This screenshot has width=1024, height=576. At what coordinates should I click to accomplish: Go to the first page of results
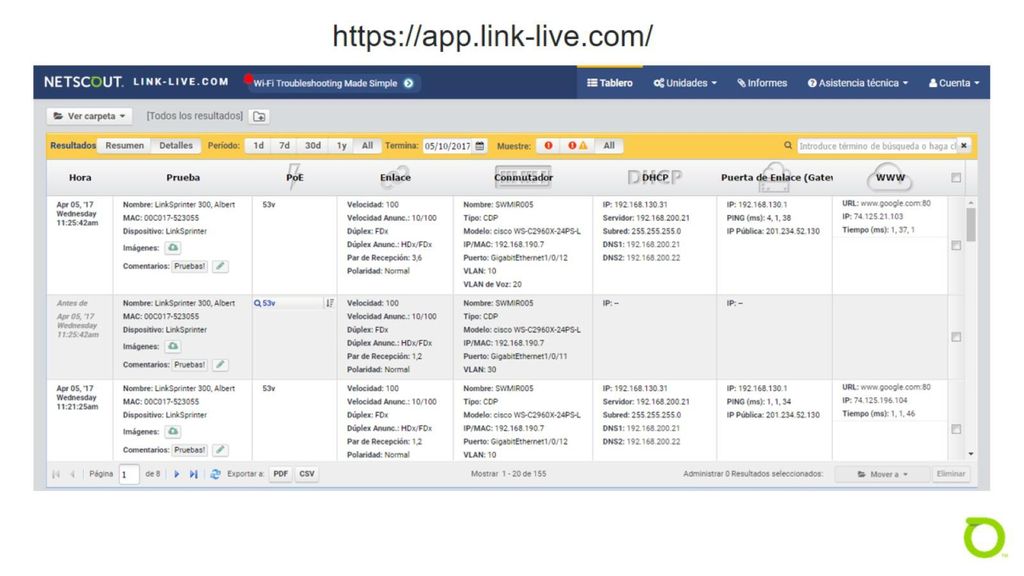pyautogui.click(x=56, y=474)
